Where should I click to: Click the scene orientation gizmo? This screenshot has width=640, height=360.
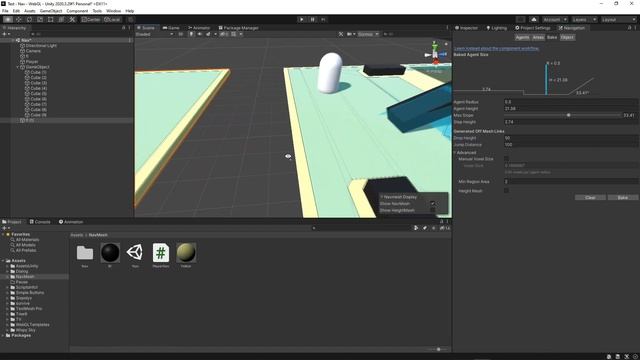(x=435, y=53)
